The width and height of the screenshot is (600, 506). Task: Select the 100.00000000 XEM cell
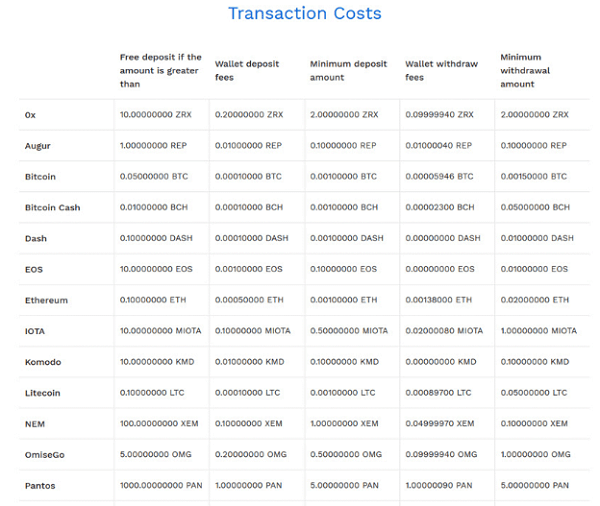(159, 424)
